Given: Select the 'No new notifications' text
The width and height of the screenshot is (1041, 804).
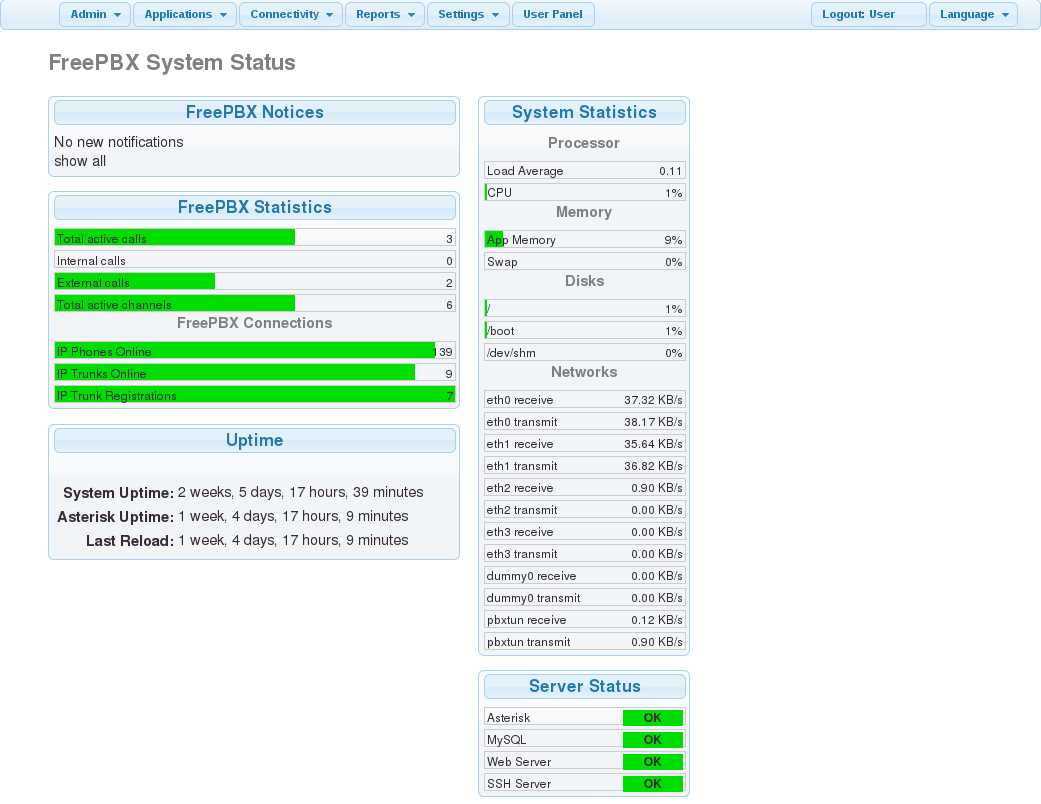Looking at the screenshot, I should pos(119,142).
